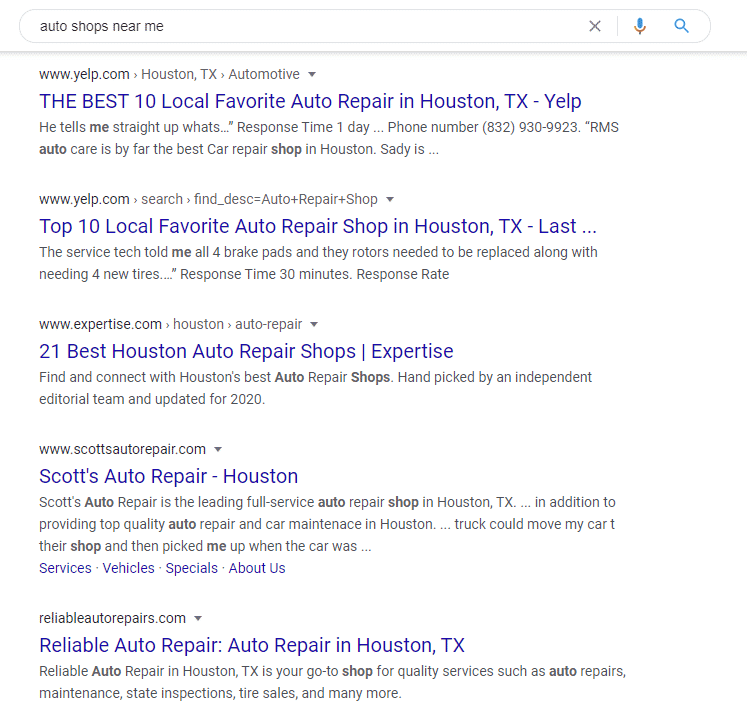Clear the search box with the X icon
This screenshot has width=747, height=725.
coord(595,26)
